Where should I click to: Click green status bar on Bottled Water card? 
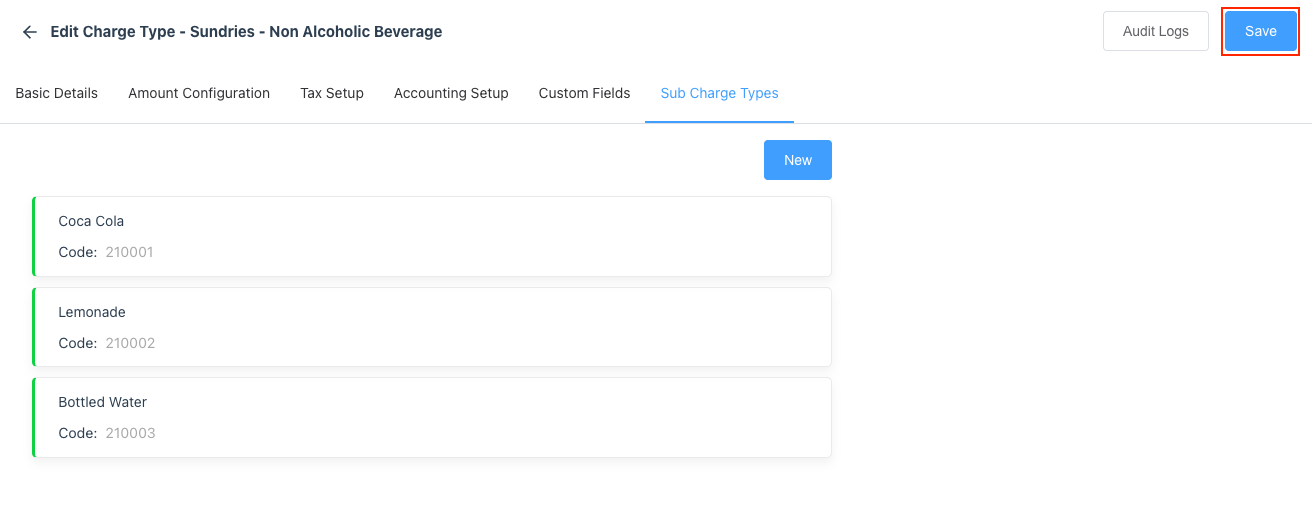pos(34,417)
